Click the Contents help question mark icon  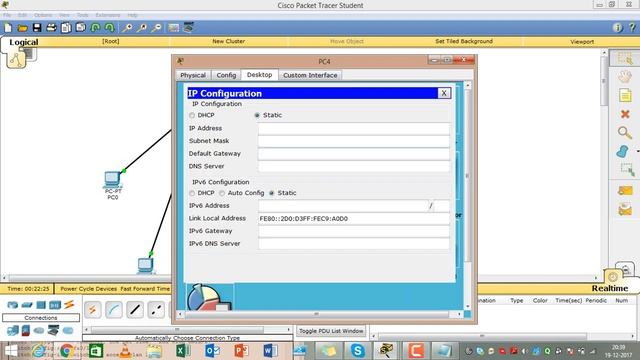(x=632, y=28)
